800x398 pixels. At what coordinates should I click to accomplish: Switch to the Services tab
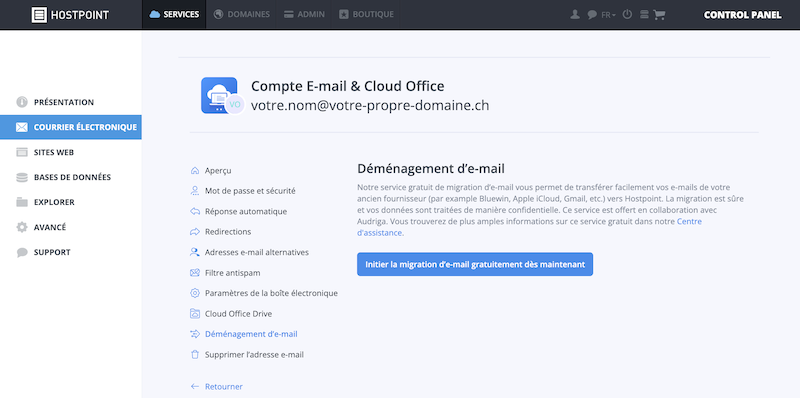[174, 14]
